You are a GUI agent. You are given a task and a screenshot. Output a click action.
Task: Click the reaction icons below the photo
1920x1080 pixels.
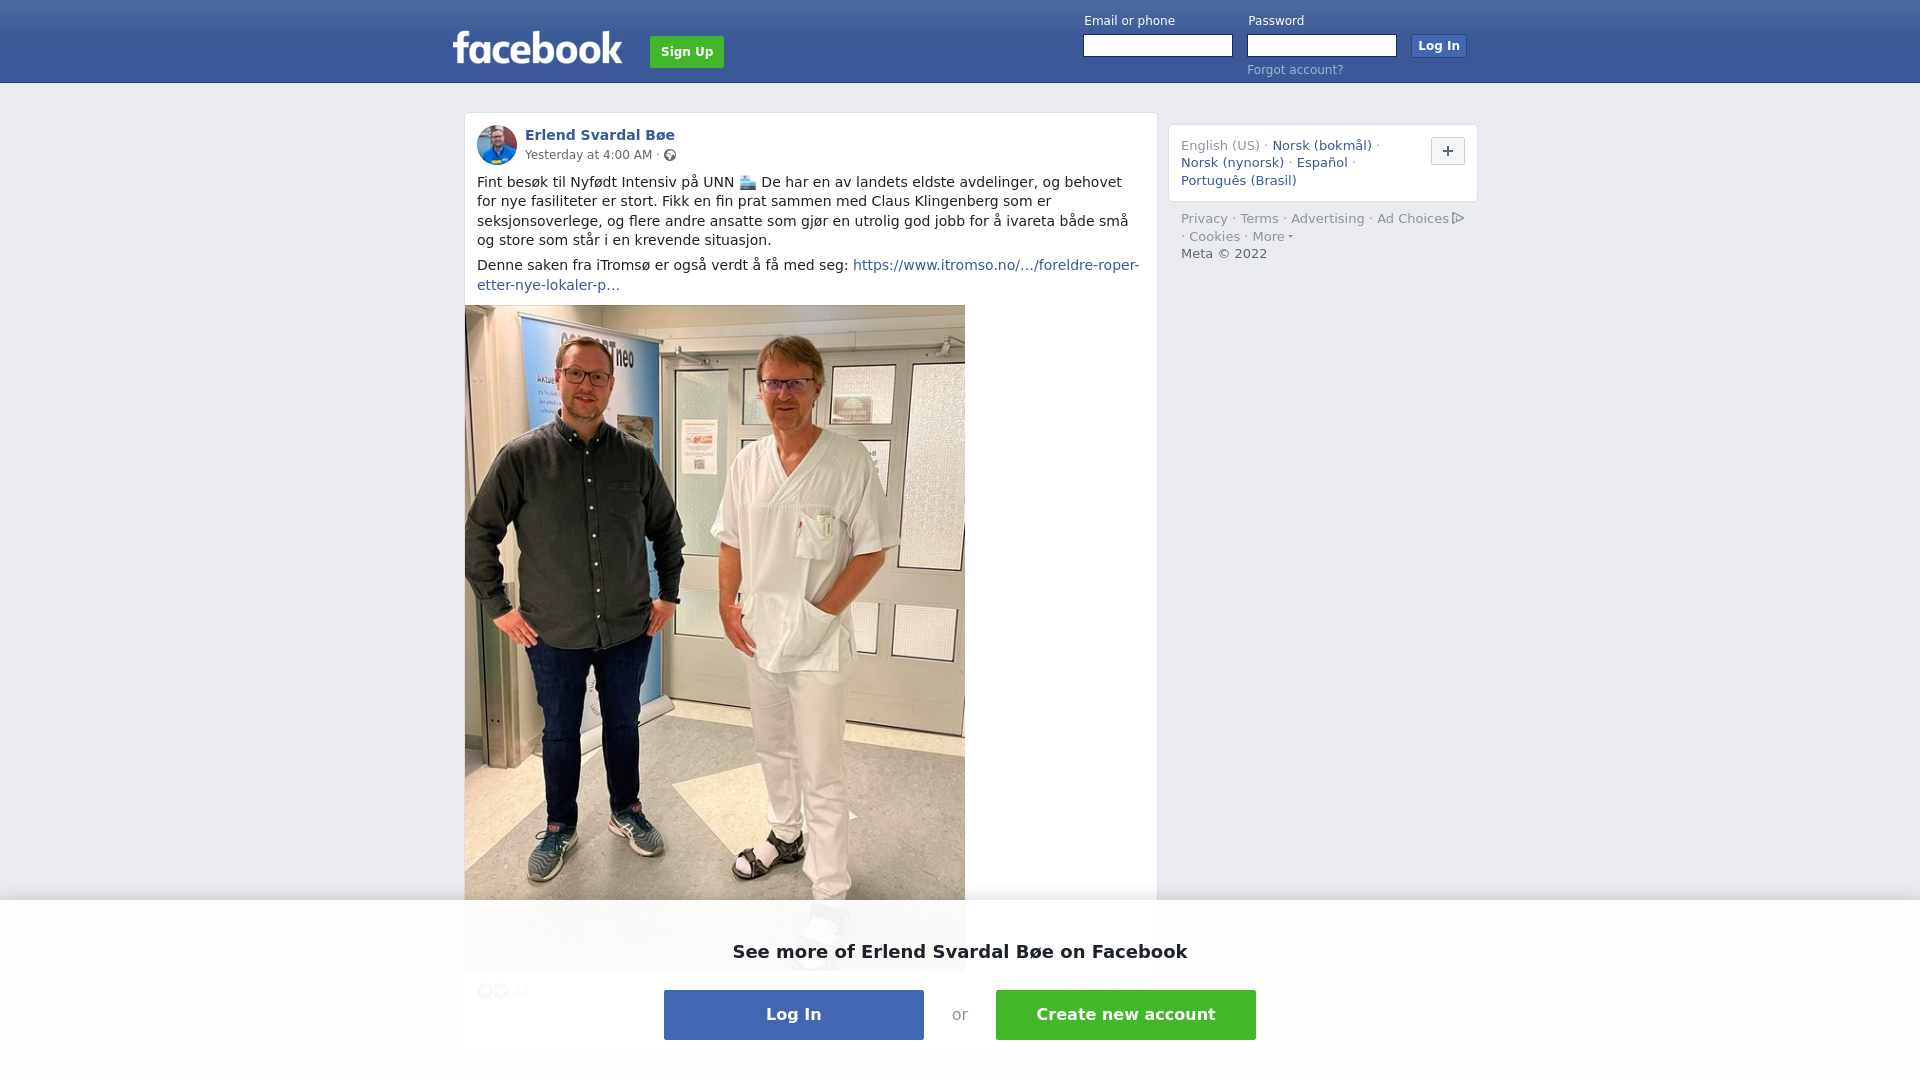click(x=493, y=991)
